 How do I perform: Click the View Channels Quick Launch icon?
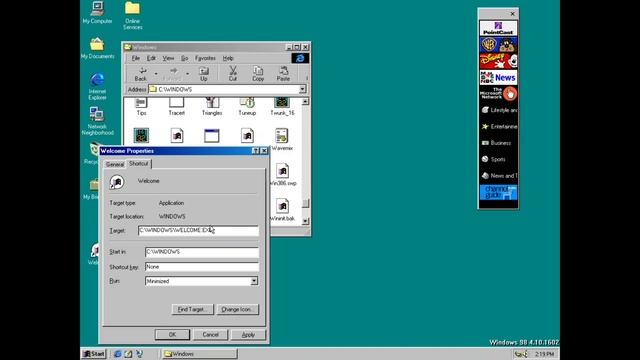coord(140,354)
